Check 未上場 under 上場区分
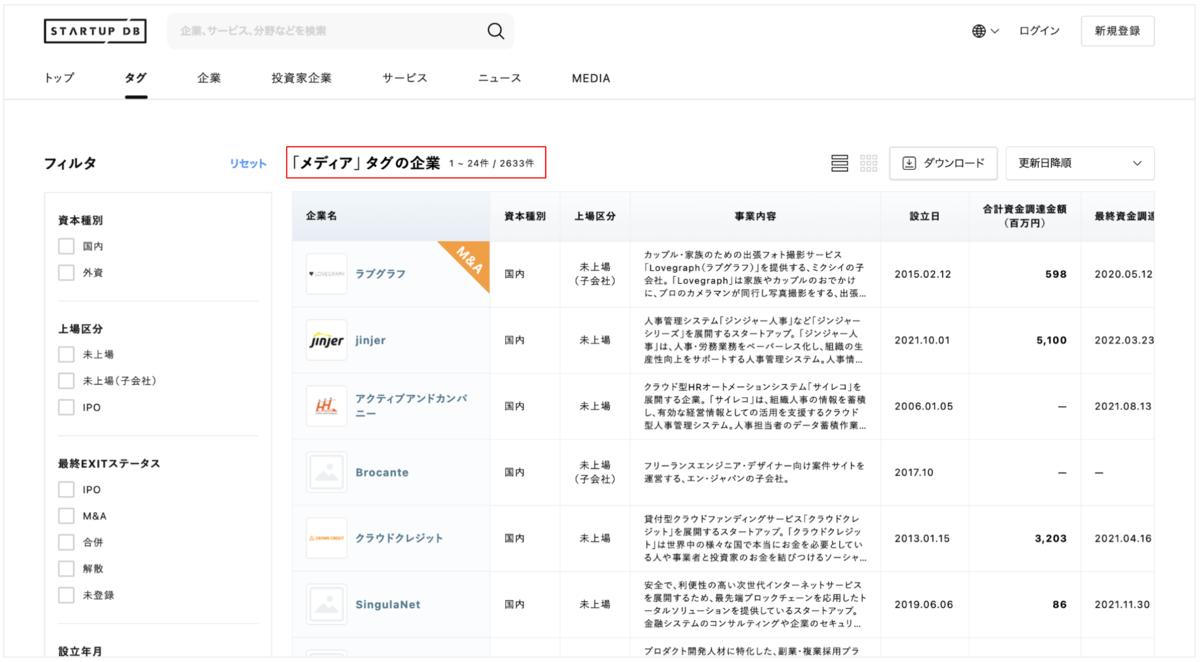Screen dimensions: 1200x662 [66, 354]
